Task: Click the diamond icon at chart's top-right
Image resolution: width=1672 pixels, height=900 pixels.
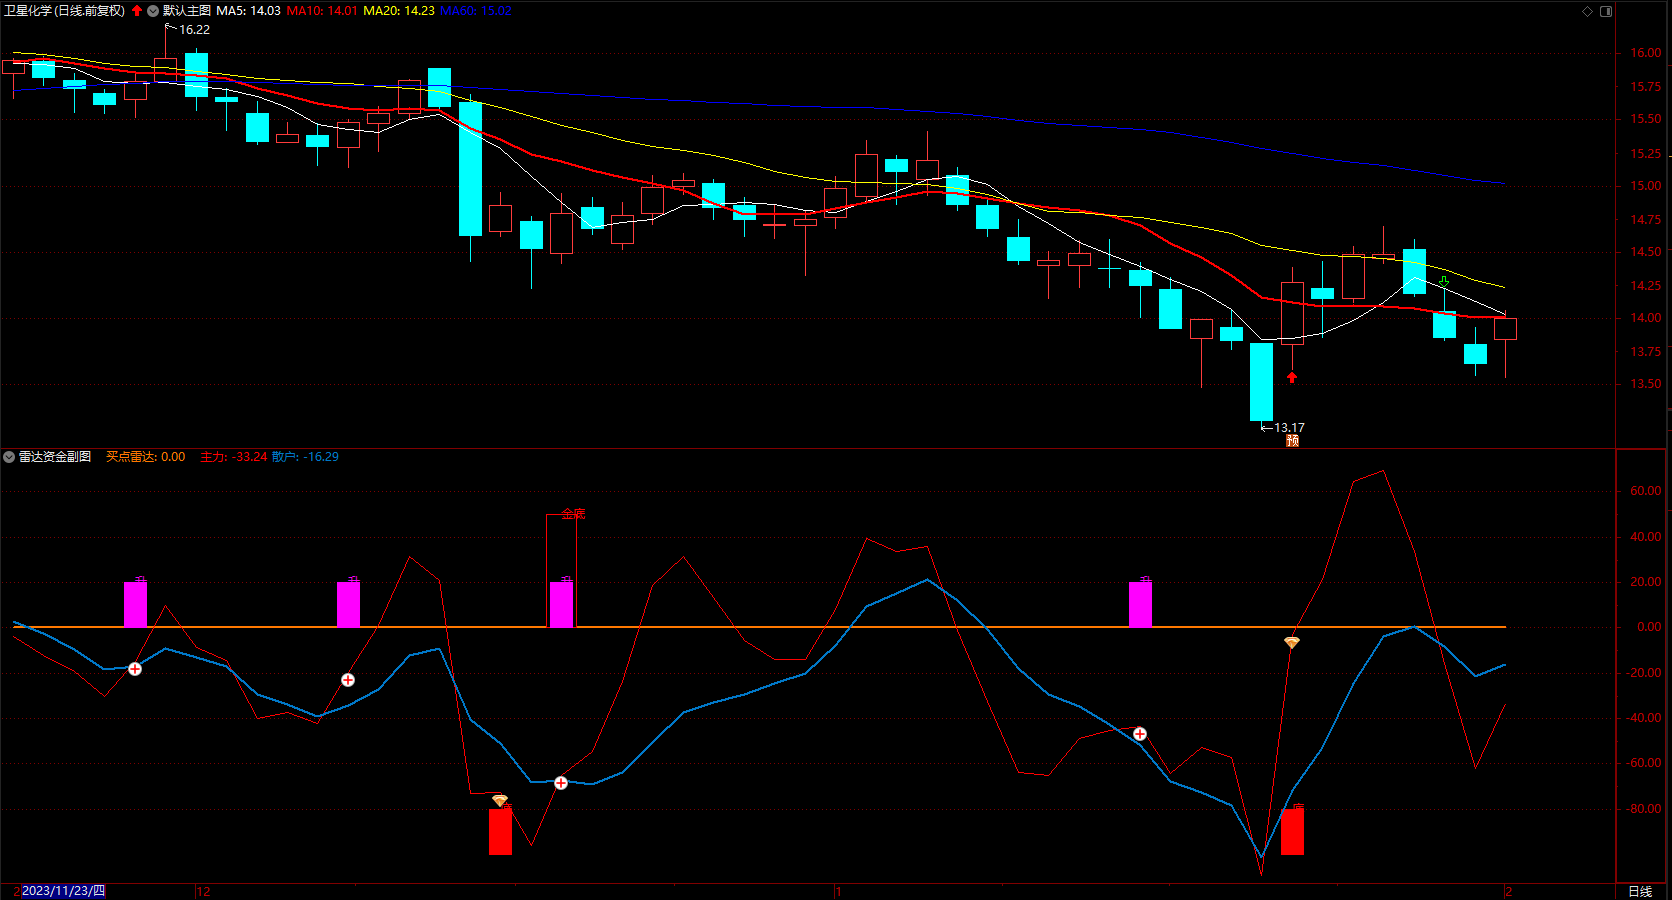Action: (x=1587, y=11)
